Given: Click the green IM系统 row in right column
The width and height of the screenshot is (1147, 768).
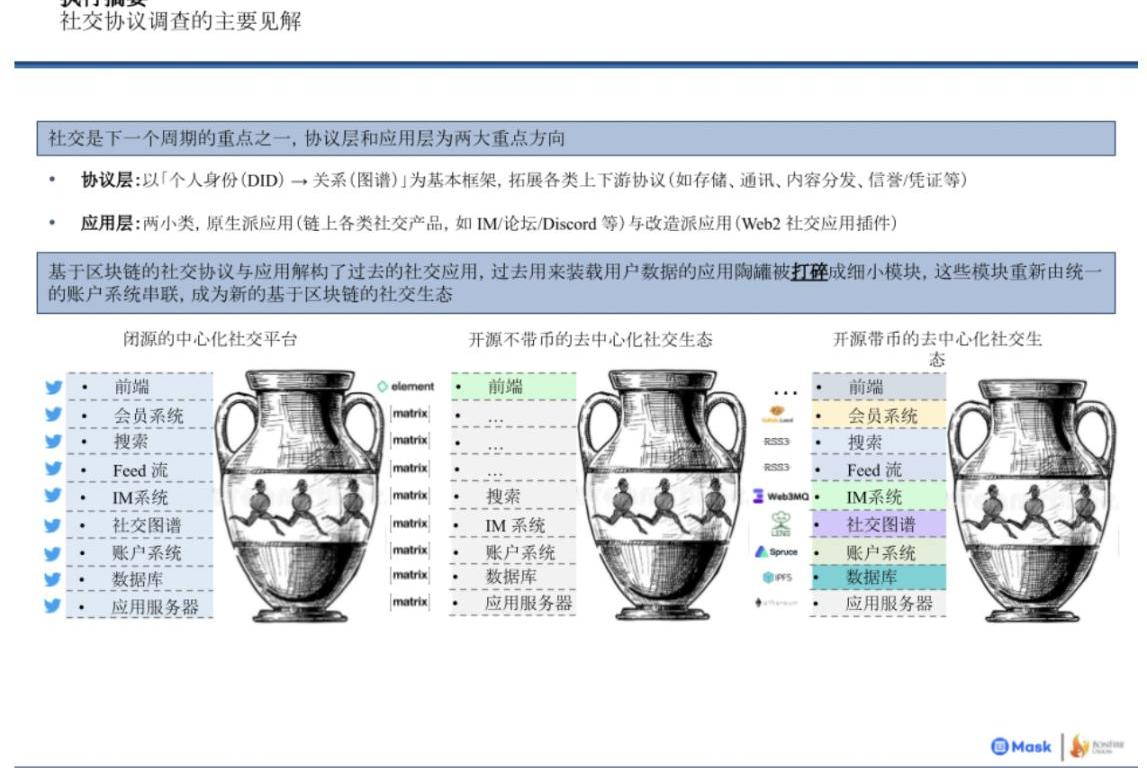Looking at the screenshot, I should pos(879,497).
